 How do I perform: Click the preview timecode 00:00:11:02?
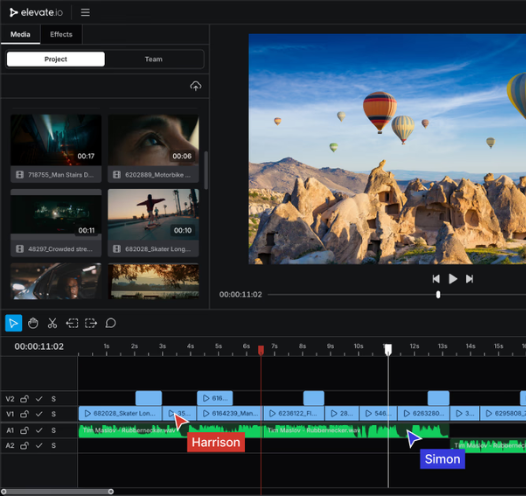tap(241, 294)
